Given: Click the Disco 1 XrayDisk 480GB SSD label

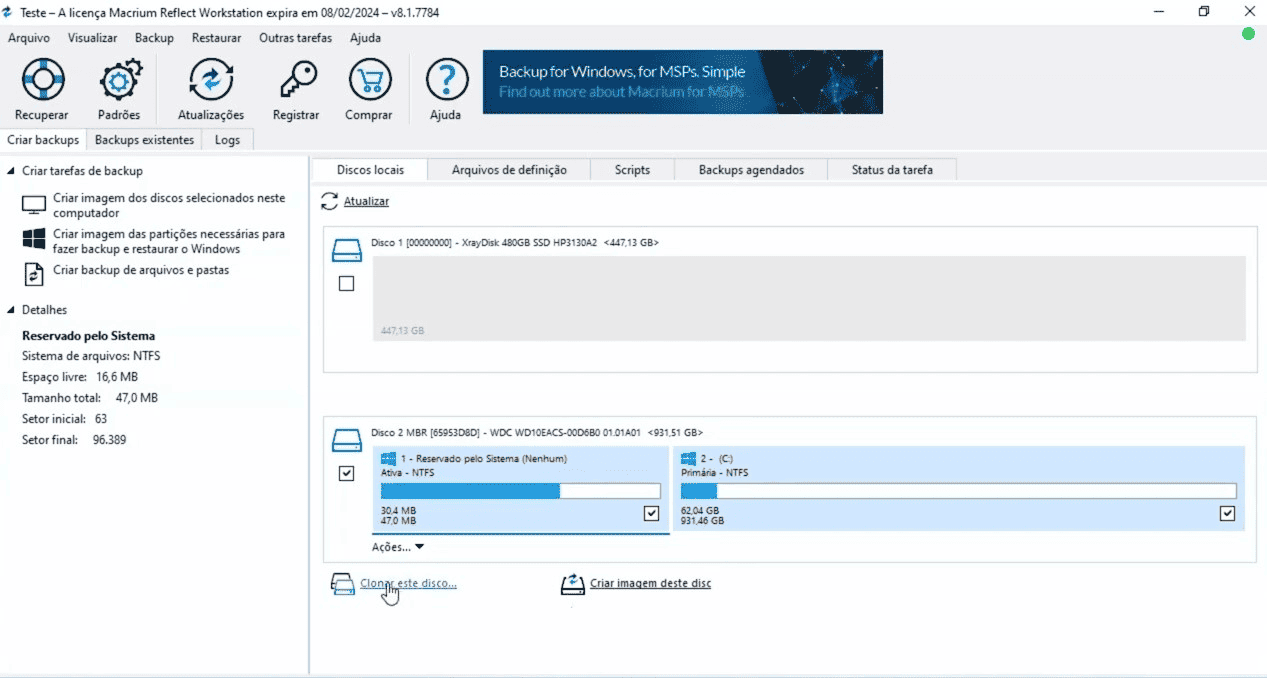Looking at the screenshot, I should click(x=515, y=243).
